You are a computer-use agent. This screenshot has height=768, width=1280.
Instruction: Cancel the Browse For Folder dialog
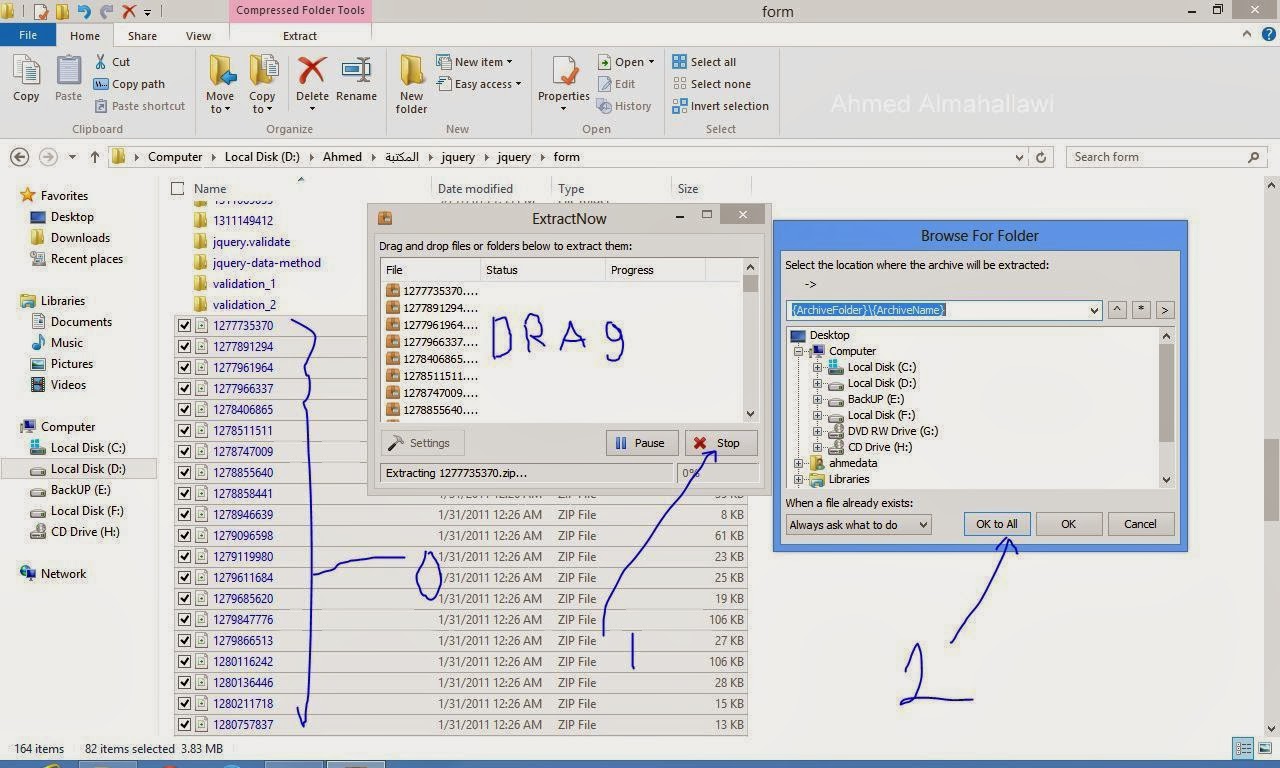pos(1140,524)
